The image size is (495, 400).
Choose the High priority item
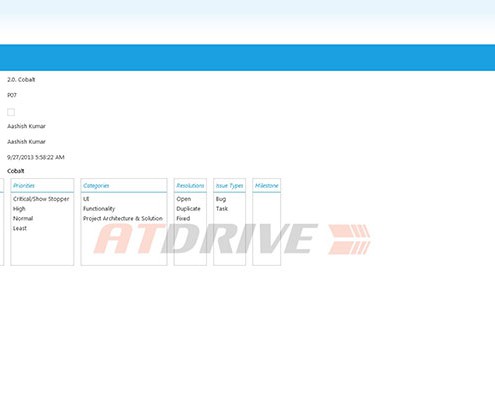19,209
